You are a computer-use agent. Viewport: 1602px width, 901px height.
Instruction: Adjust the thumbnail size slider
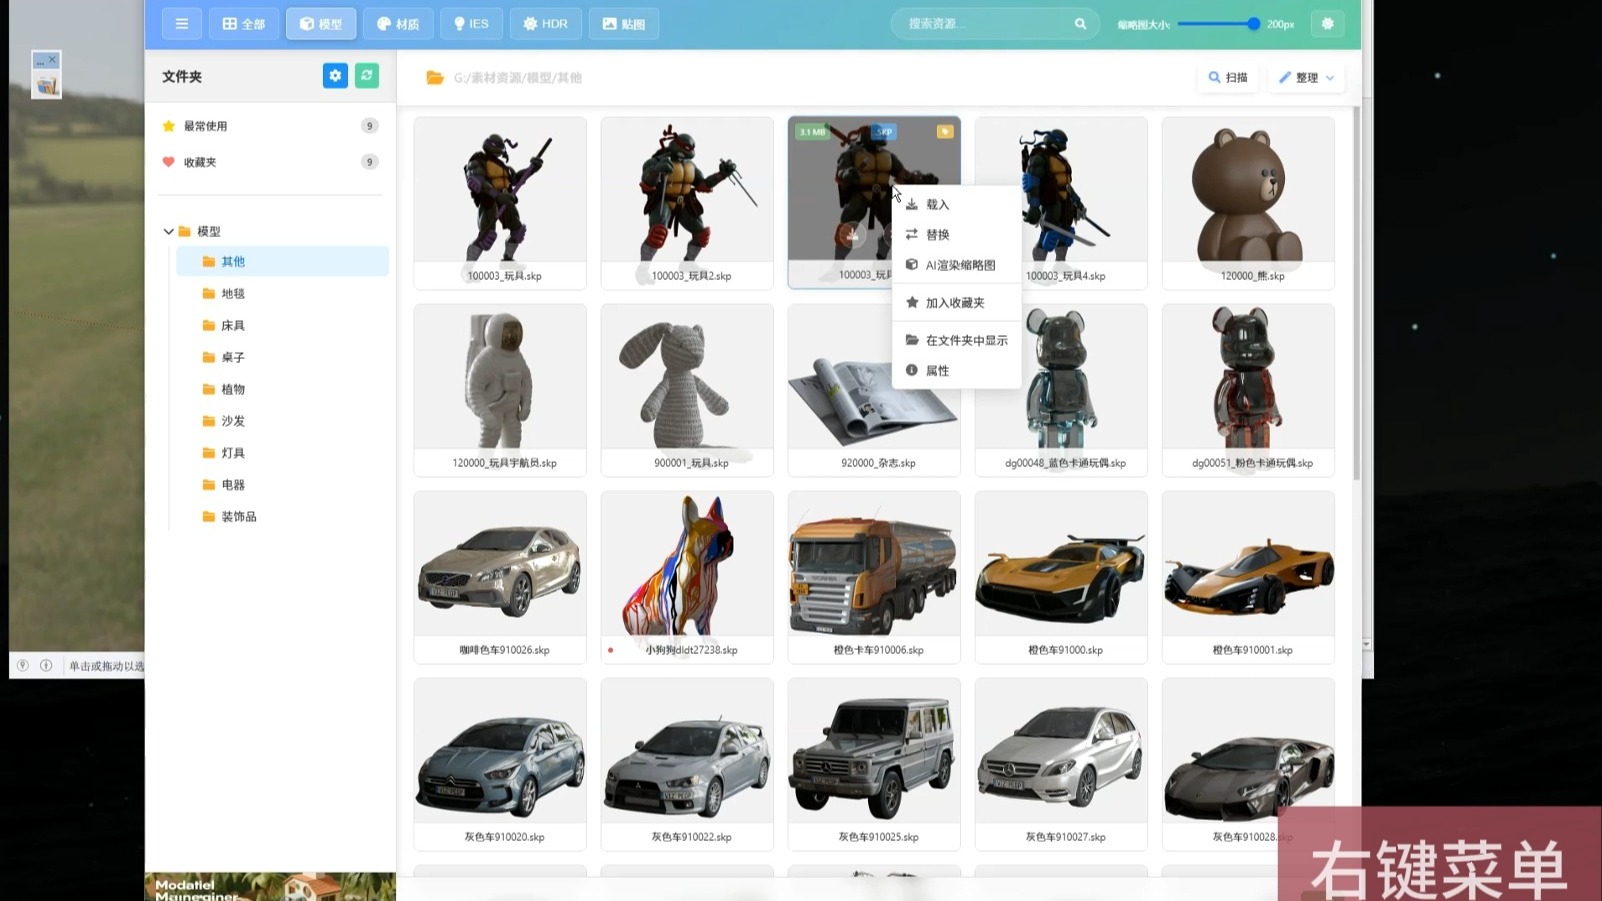pos(1219,24)
